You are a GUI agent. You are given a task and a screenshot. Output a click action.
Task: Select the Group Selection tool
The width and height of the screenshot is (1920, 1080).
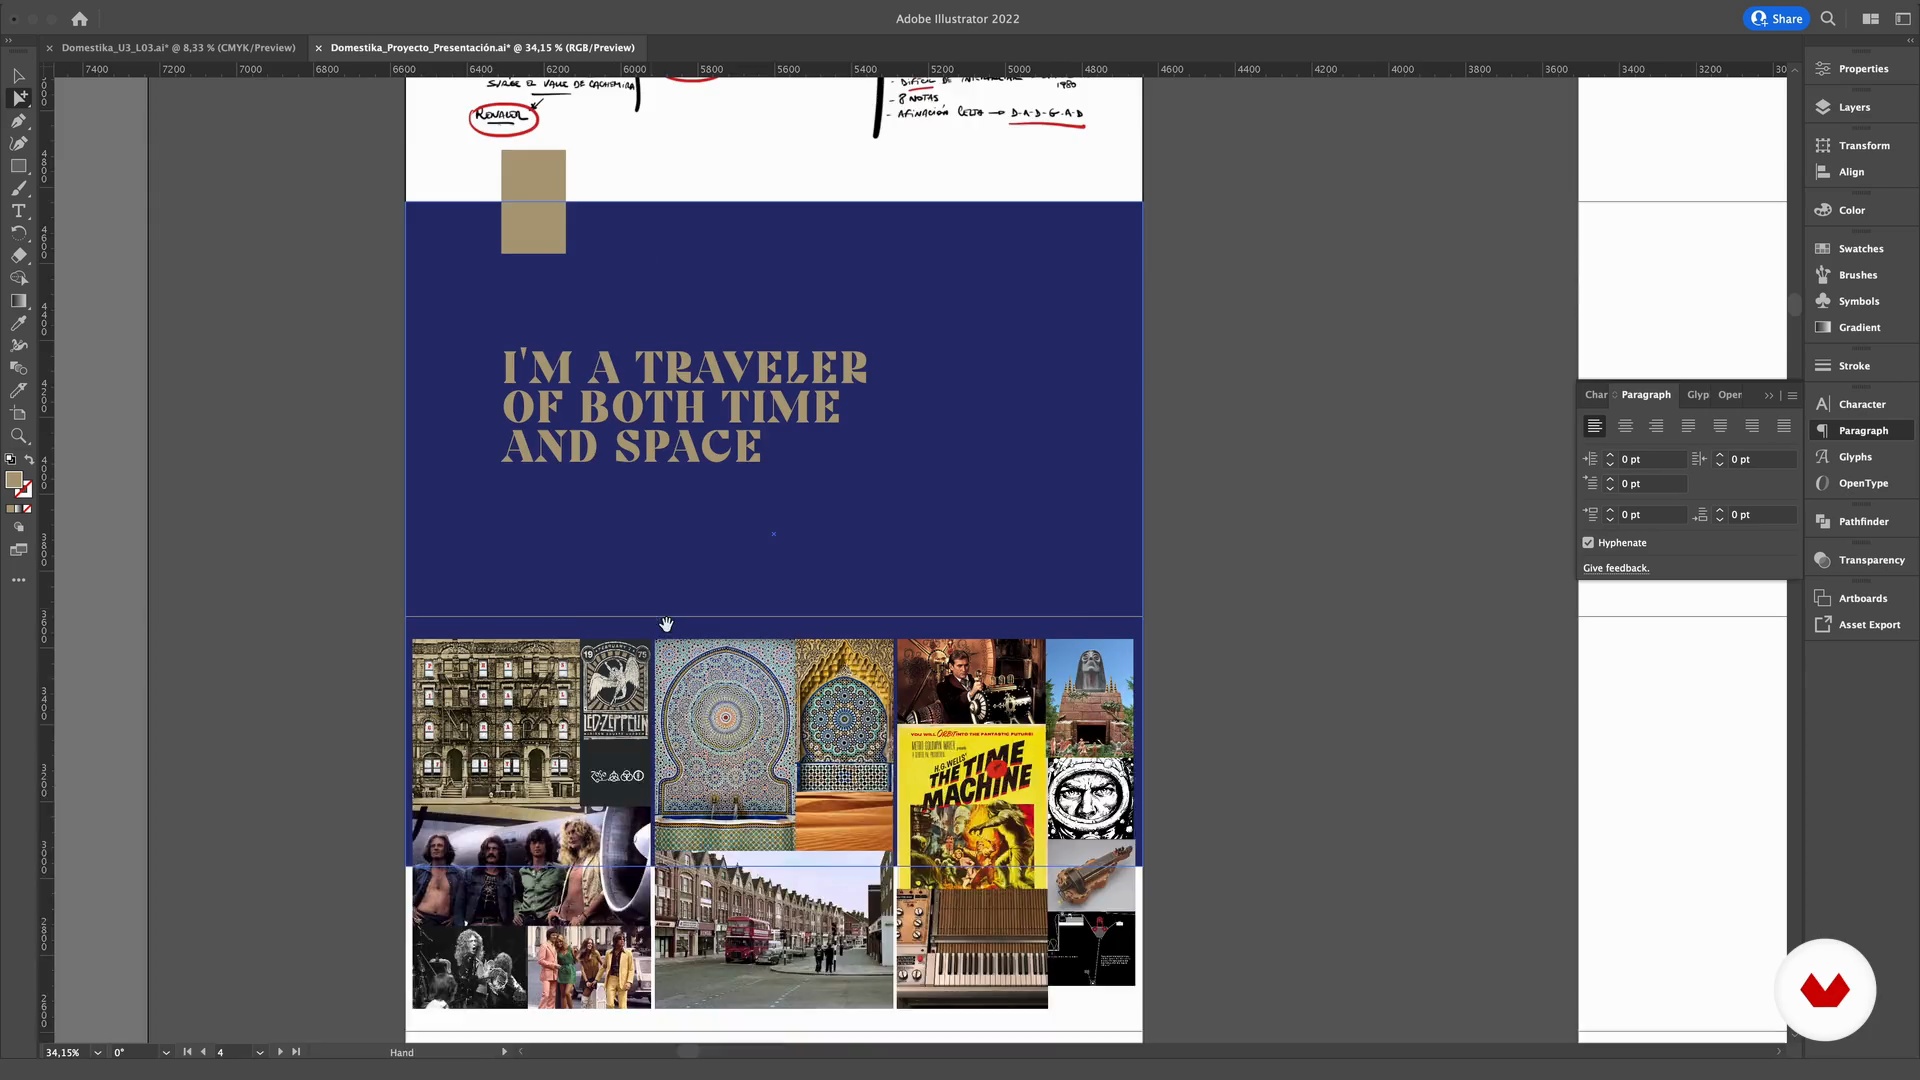[x=19, y=98]
